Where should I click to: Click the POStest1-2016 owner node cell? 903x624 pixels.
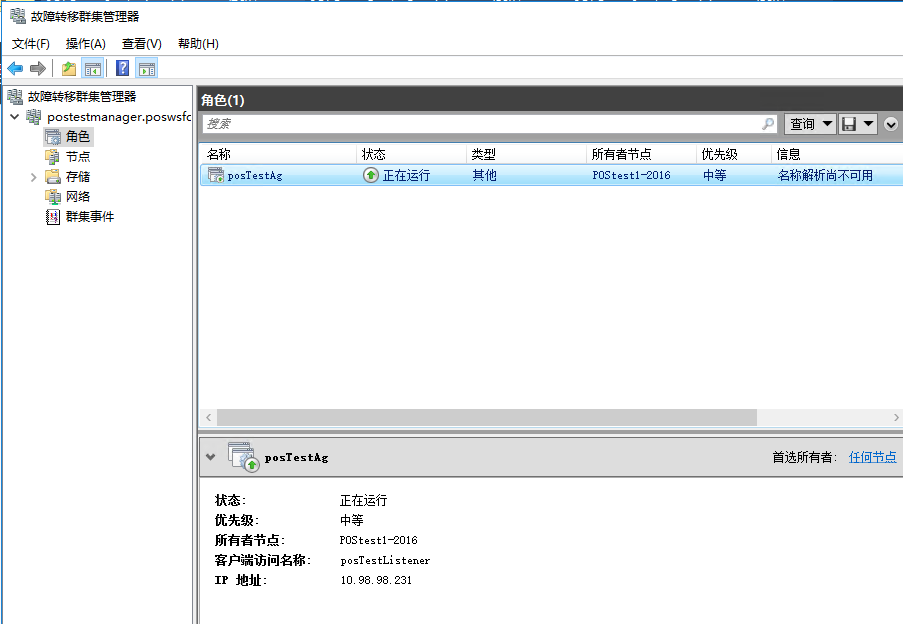[631, 175]
